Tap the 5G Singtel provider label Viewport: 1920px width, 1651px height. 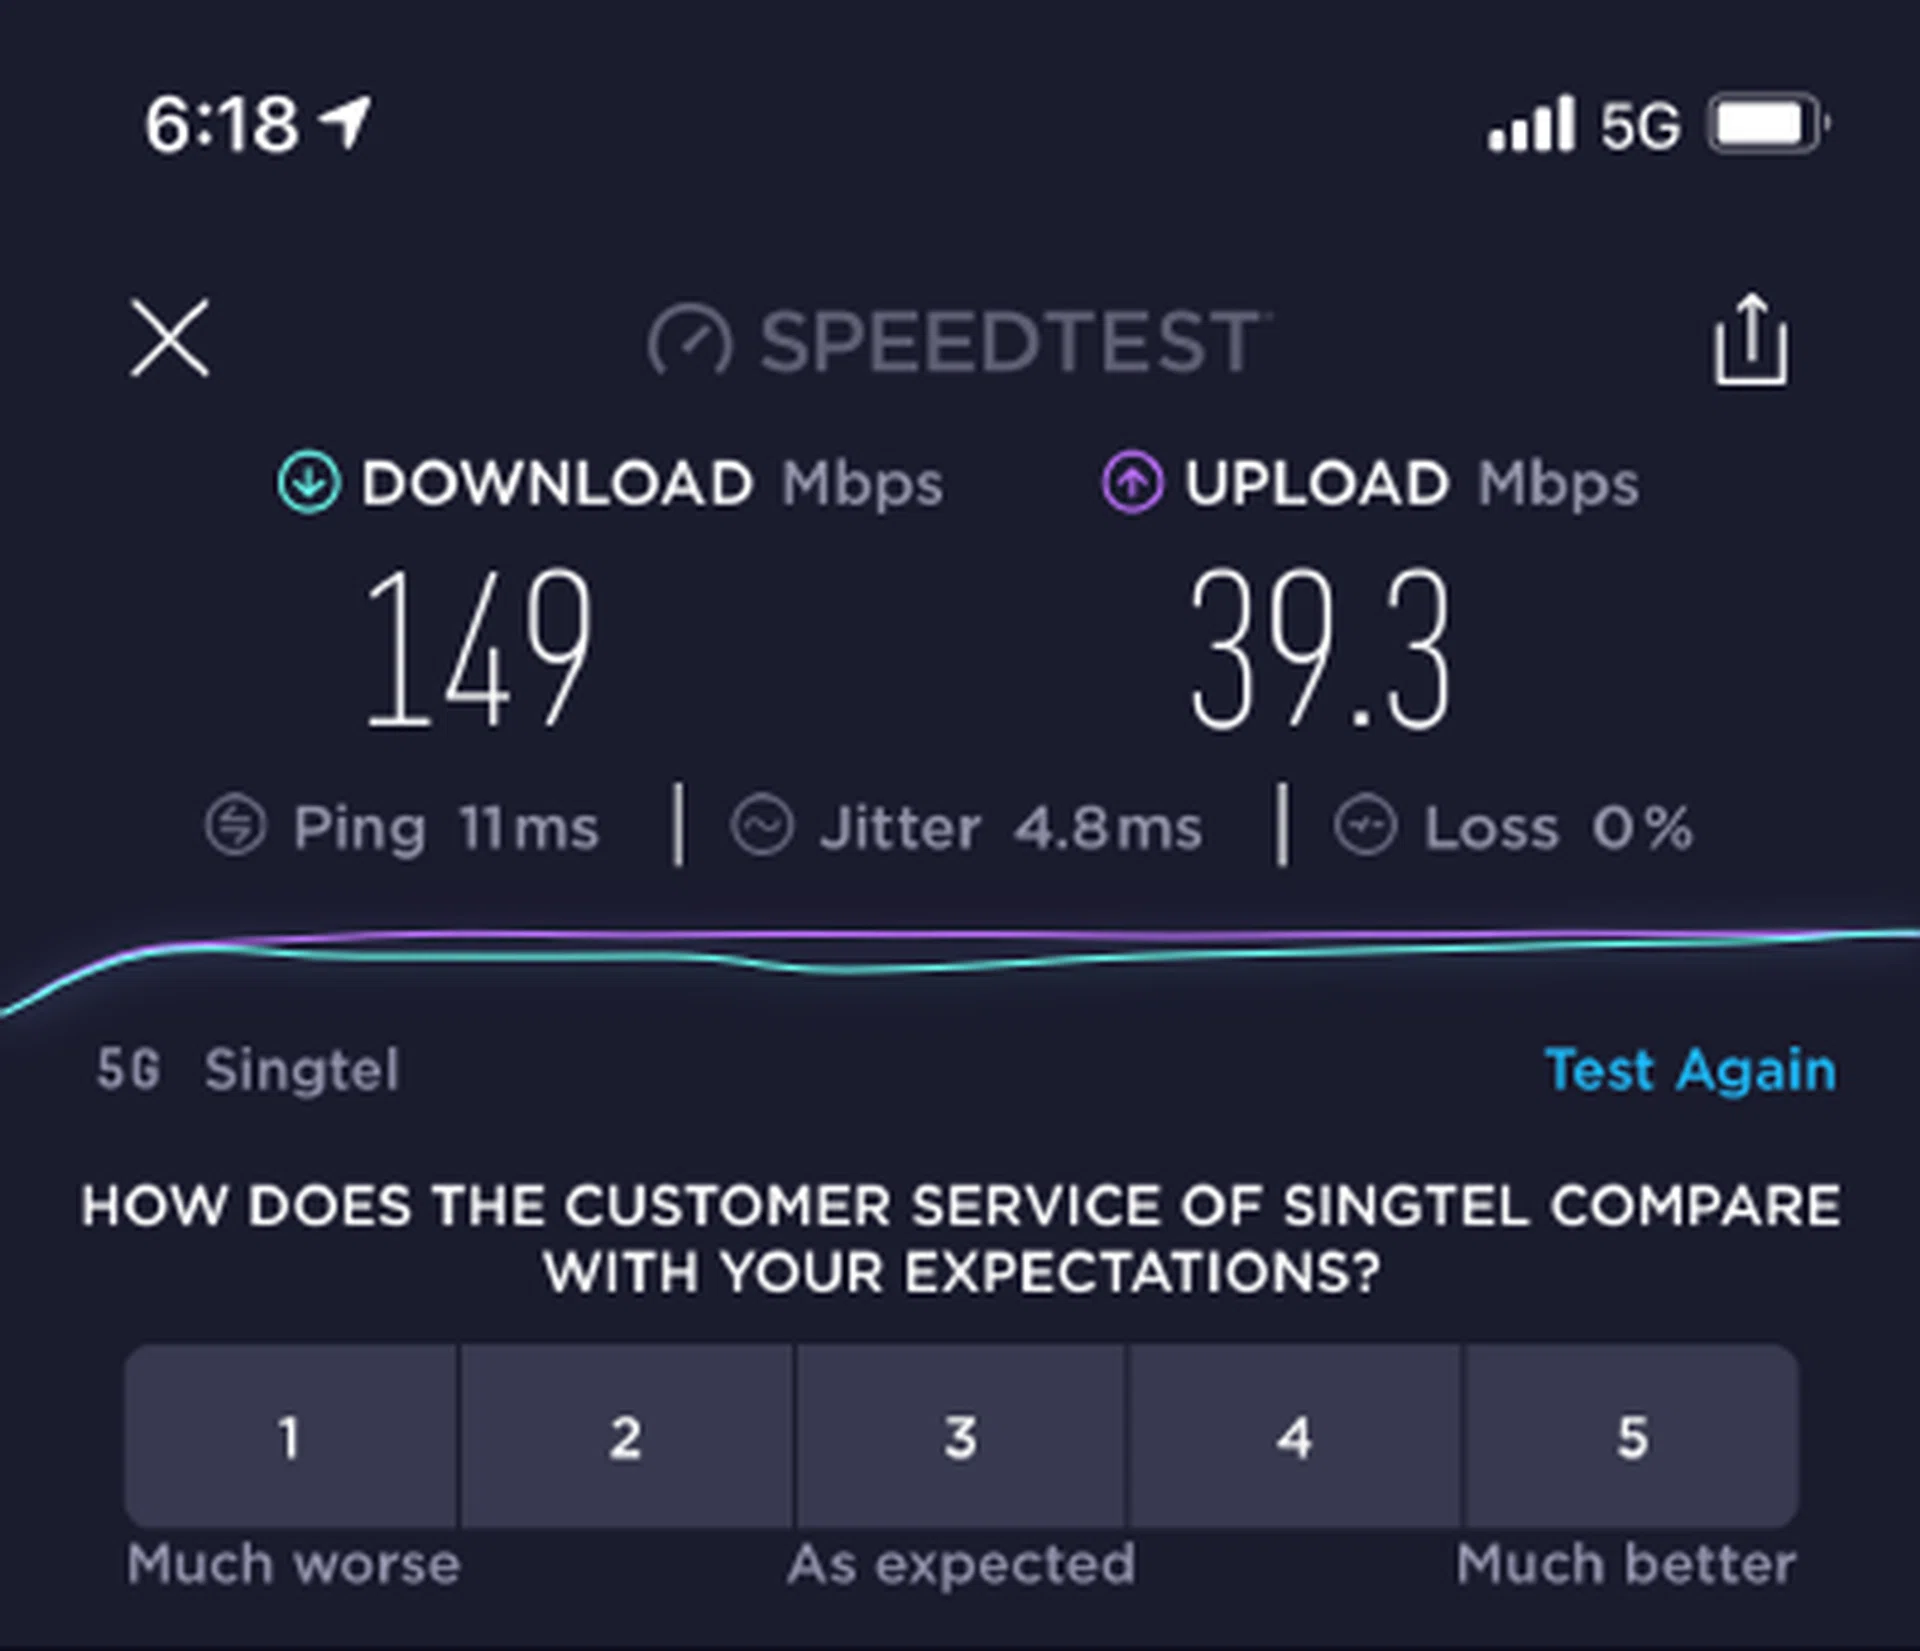coord(248,1070)
